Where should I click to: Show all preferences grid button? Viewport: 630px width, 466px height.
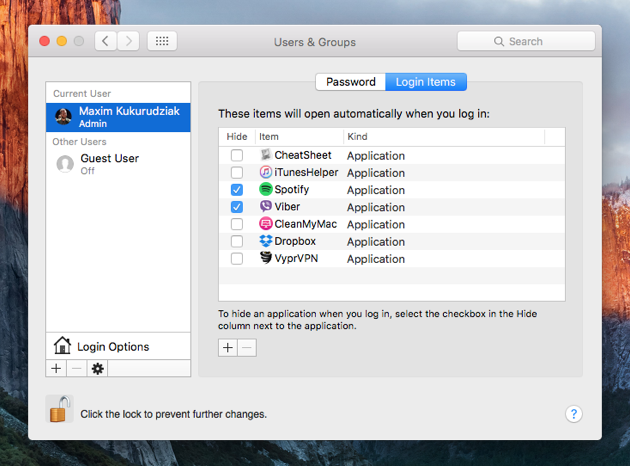click(x=162, y=41)
